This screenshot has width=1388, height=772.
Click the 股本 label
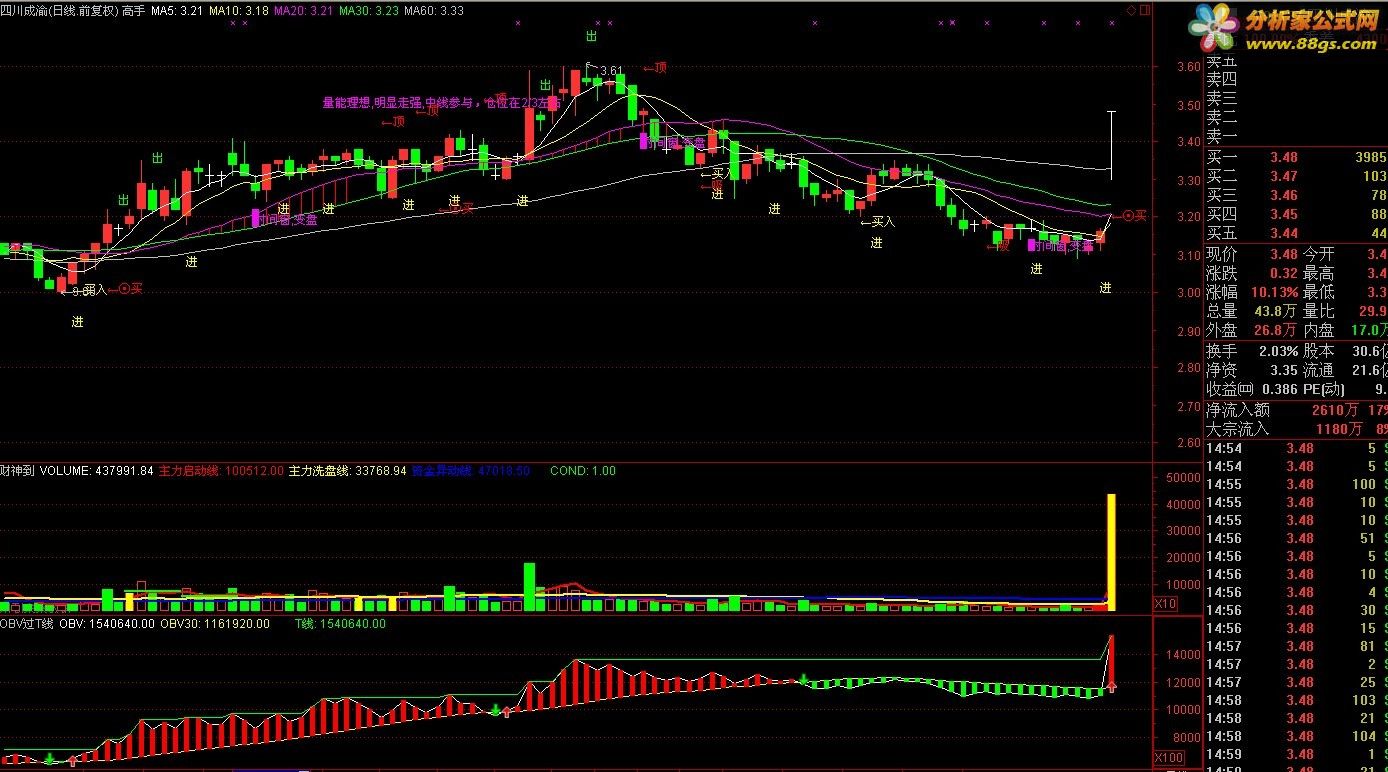(1319, 351)
